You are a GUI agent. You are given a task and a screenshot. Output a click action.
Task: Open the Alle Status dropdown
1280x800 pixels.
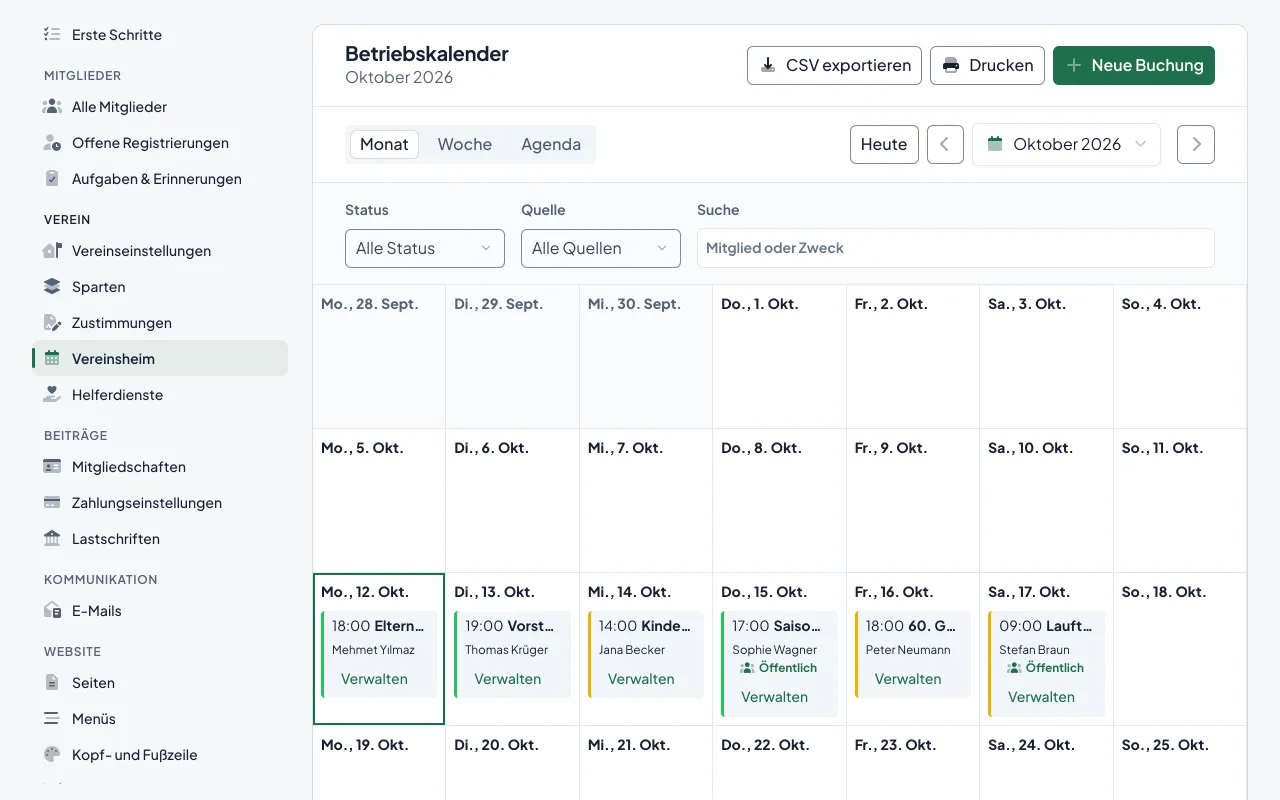(425, 248)
